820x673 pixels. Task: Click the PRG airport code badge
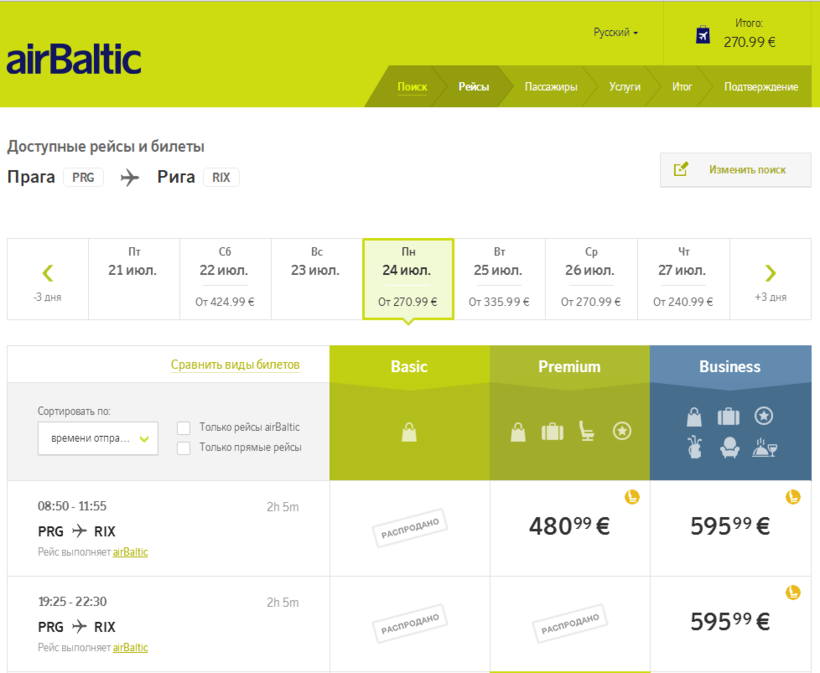pyautogui.click(x=83, y=178)
